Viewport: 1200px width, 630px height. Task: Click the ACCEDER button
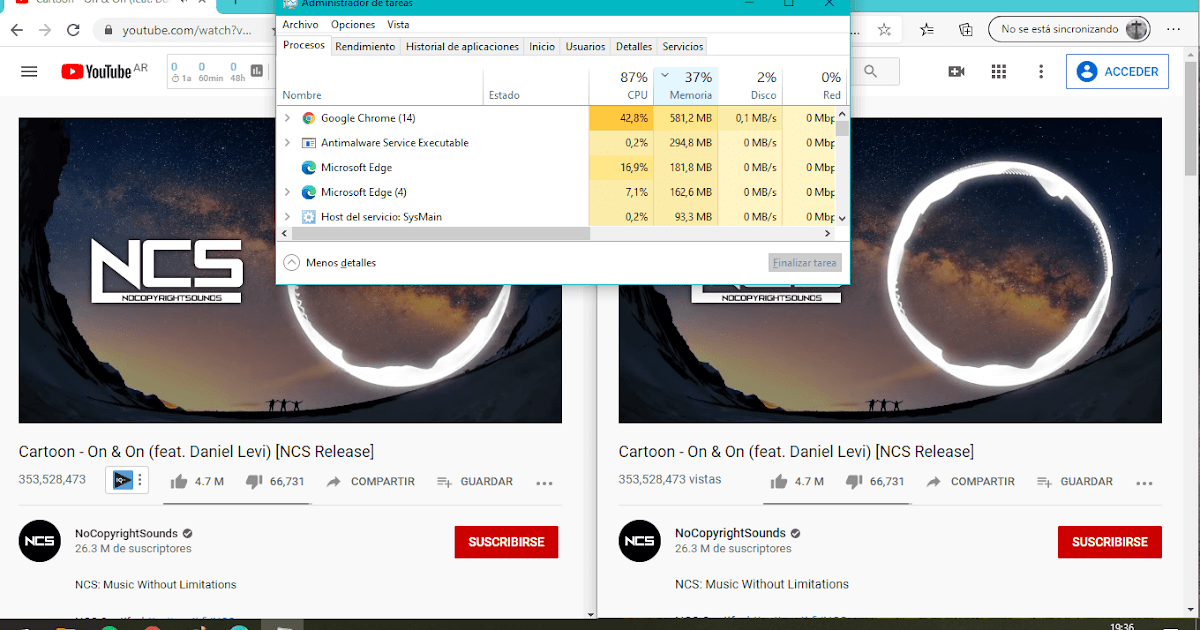[1117, 71]
